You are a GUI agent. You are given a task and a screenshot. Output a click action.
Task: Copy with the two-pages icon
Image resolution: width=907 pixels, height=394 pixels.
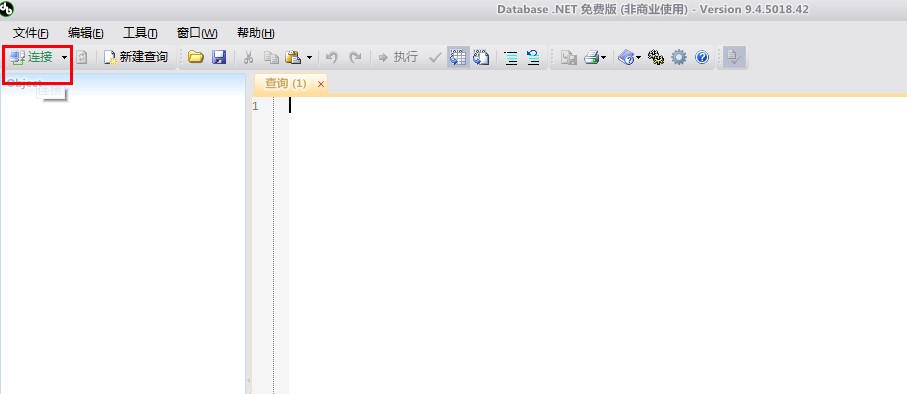coord(271,57)
